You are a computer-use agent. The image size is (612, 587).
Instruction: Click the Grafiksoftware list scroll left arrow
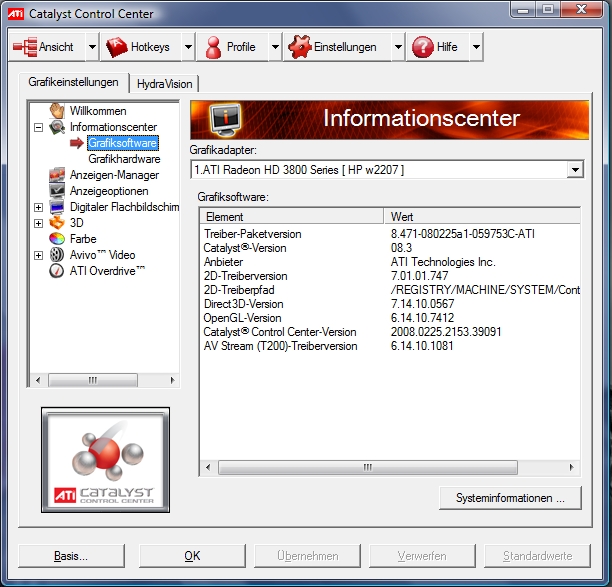point(208,467)
